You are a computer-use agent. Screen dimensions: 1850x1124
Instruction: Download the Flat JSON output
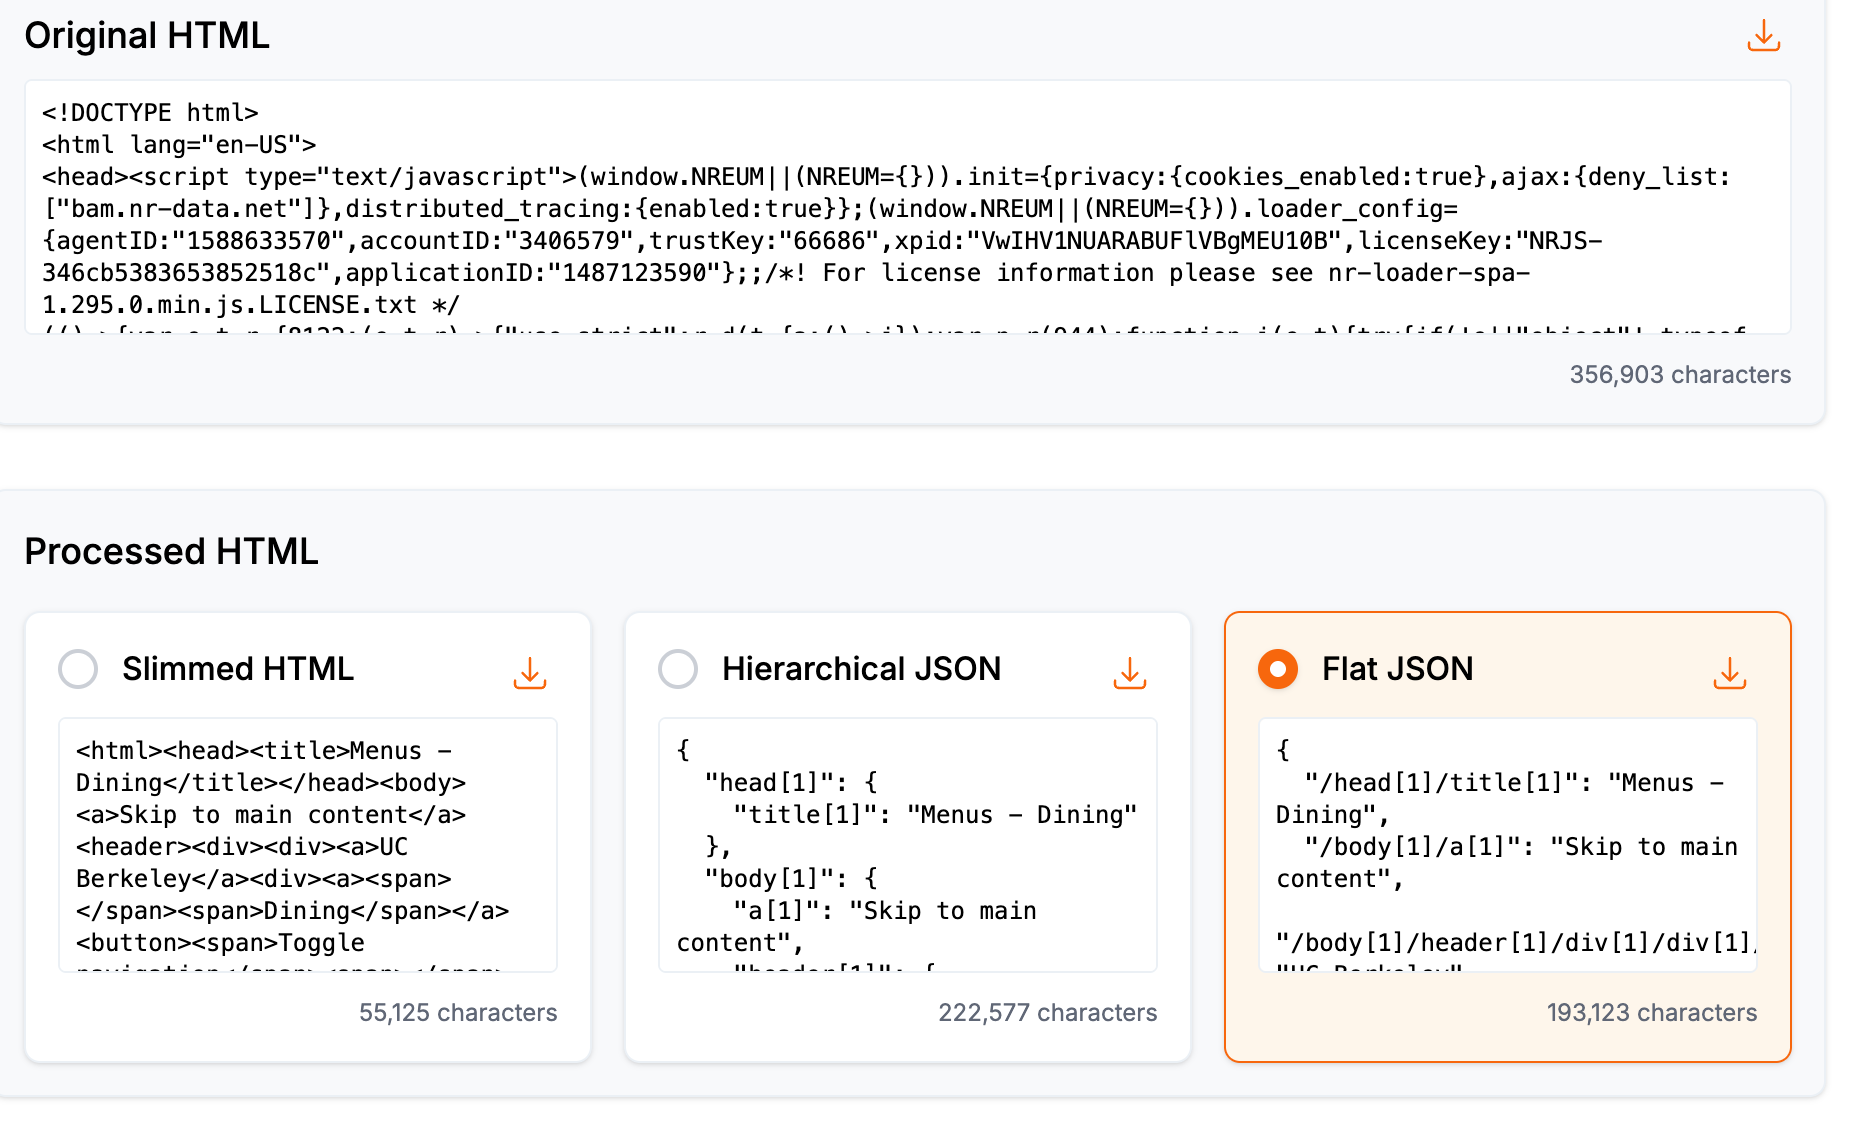point(1729,673)
